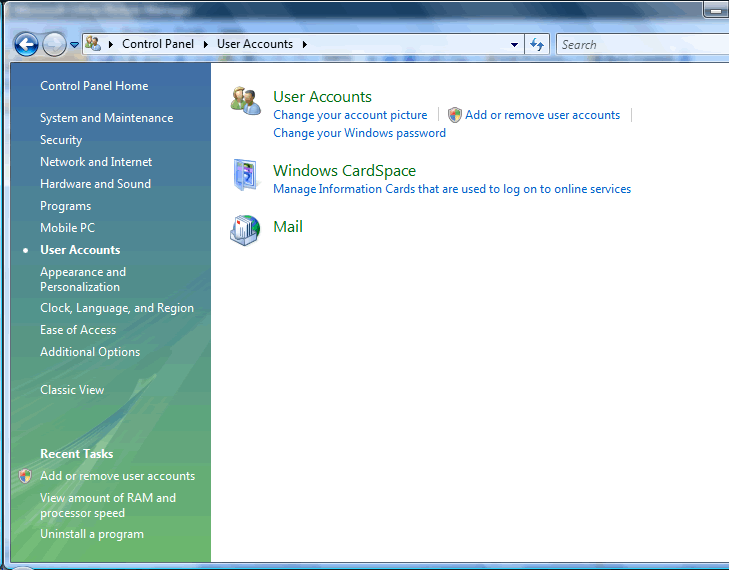The height and width of the screenshot is (570, 729).
Task: Click the Refresh button beside address bar
Action: point(538,44)
